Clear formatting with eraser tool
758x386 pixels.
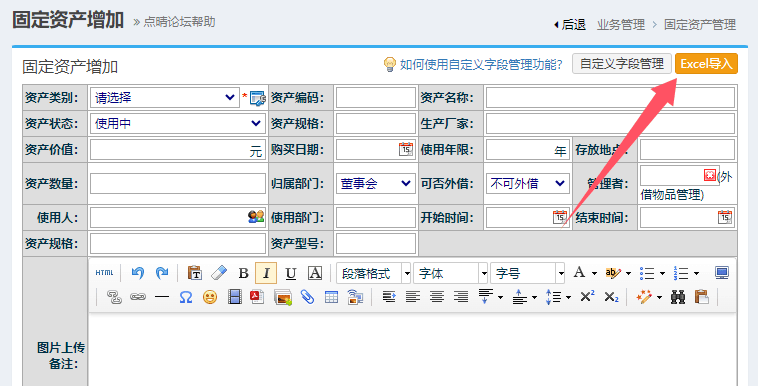point(219,273)
